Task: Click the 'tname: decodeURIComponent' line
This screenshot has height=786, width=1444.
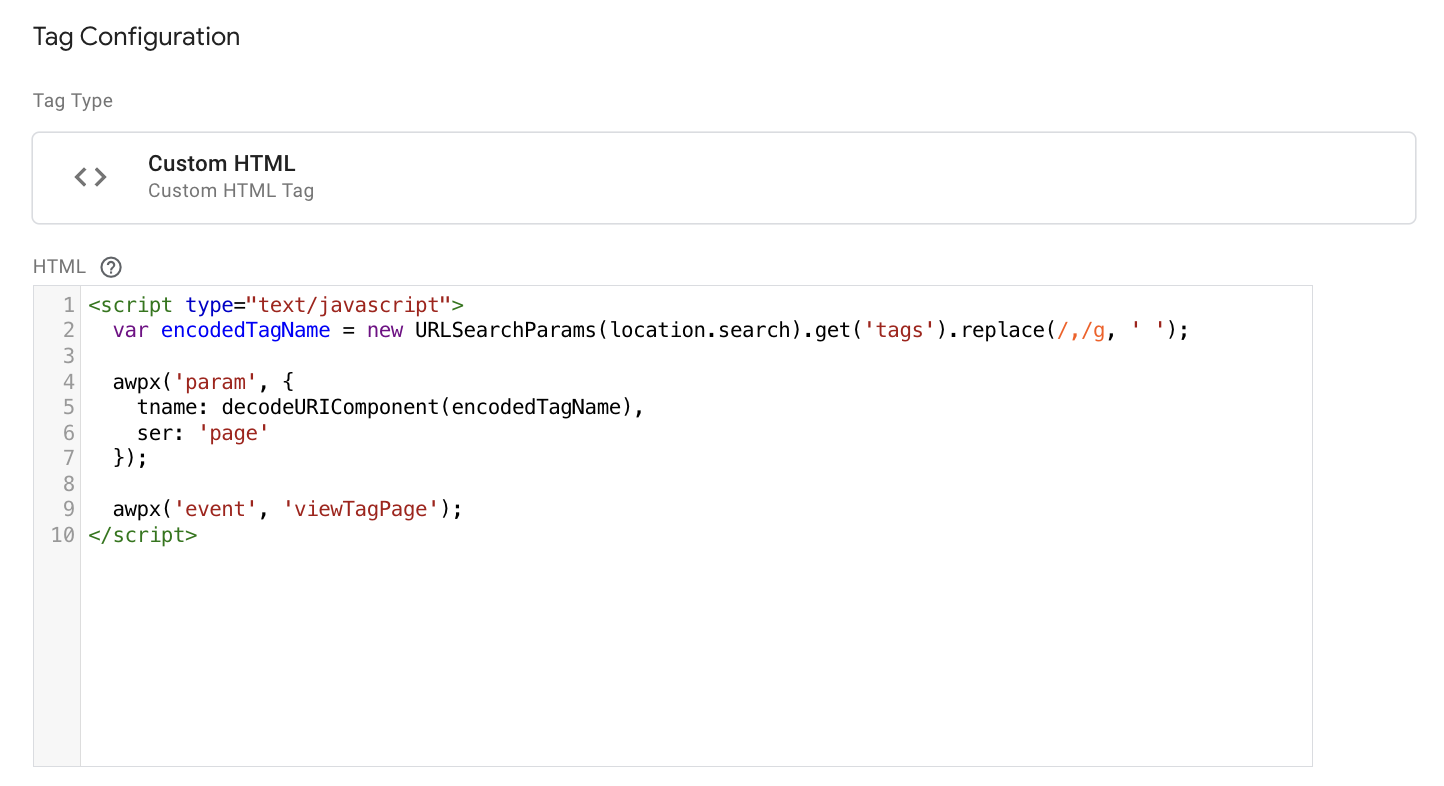Action: pyautogui.click(x=390, y=407)
